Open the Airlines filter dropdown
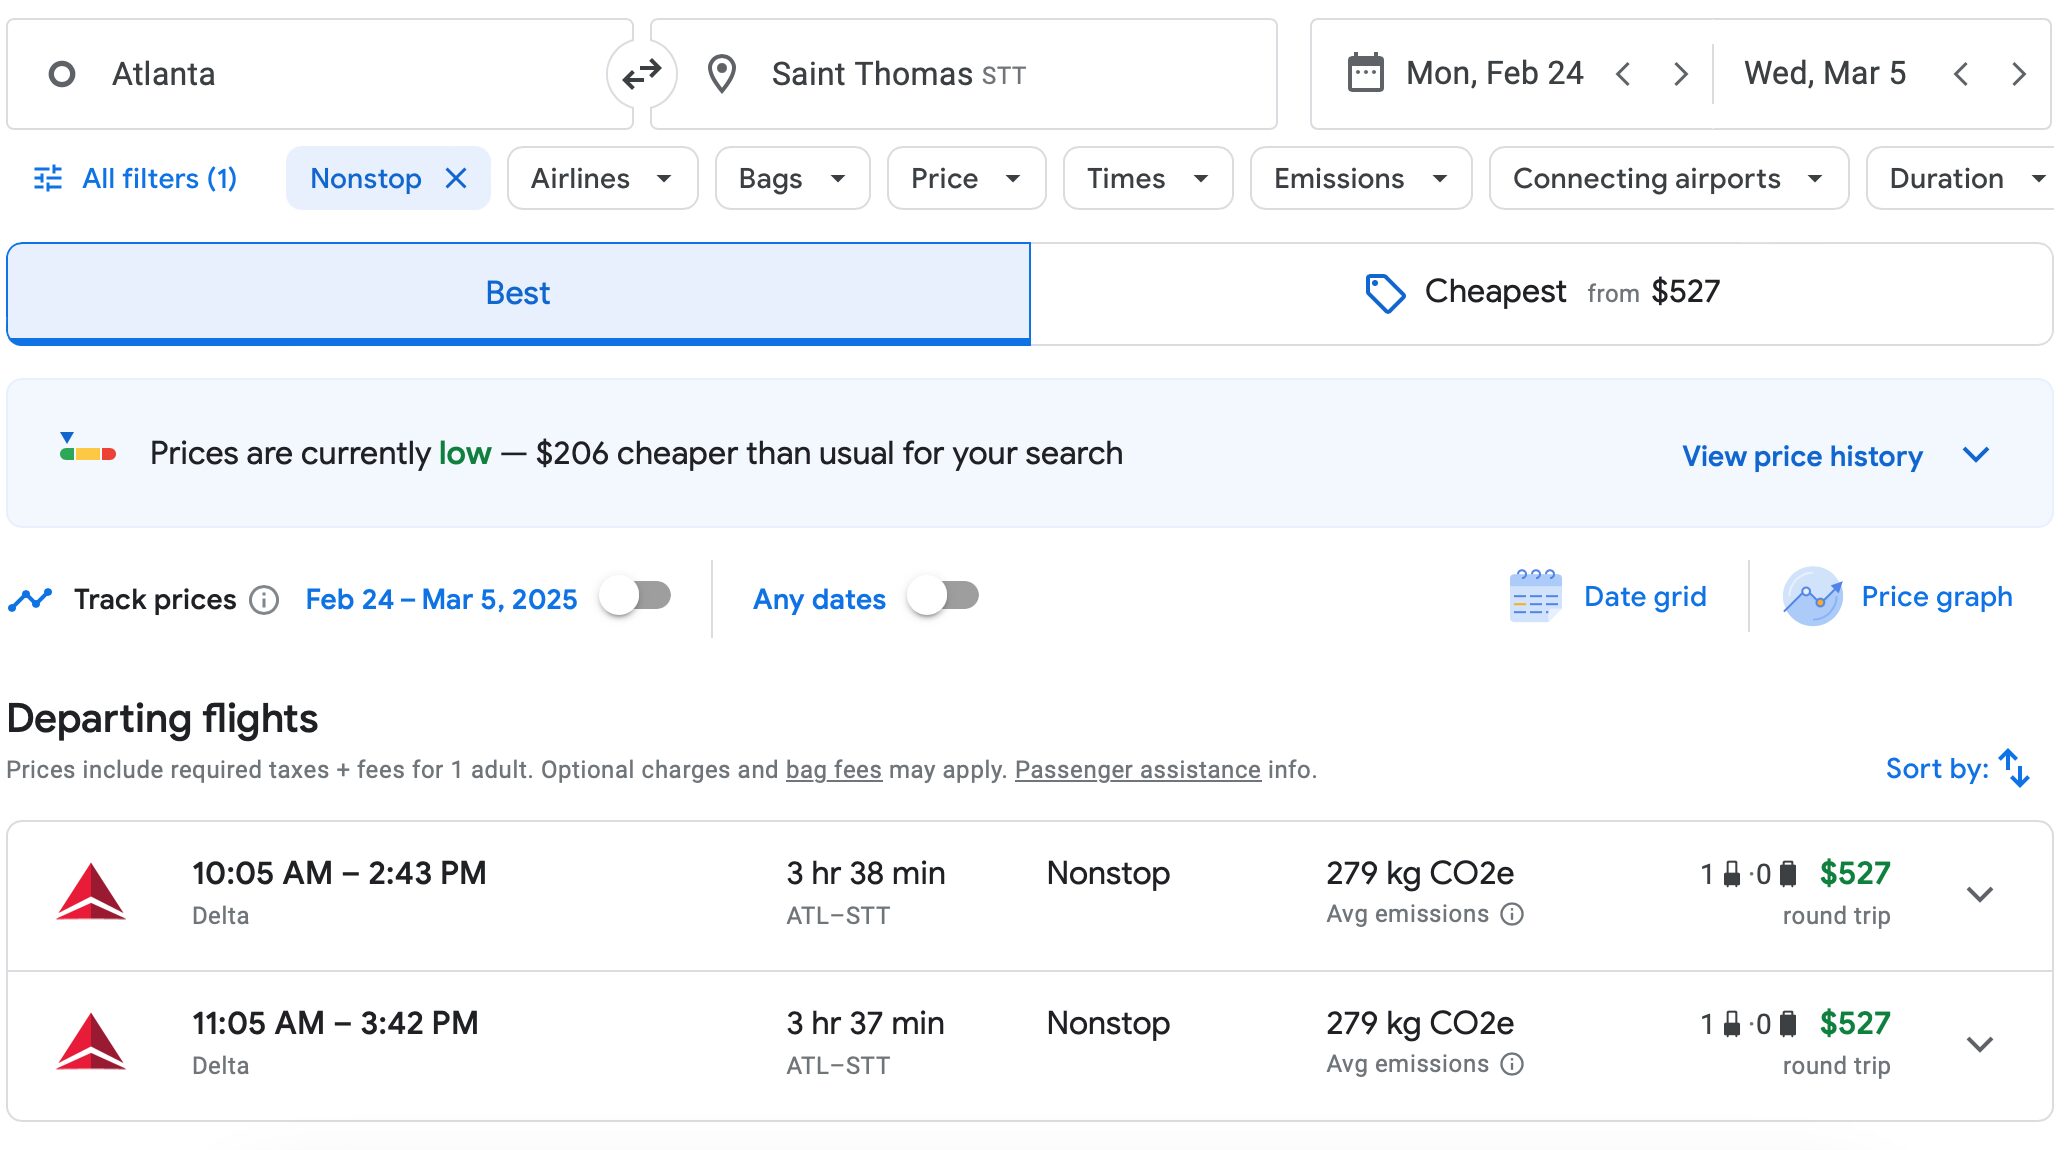 pos(602,179)
